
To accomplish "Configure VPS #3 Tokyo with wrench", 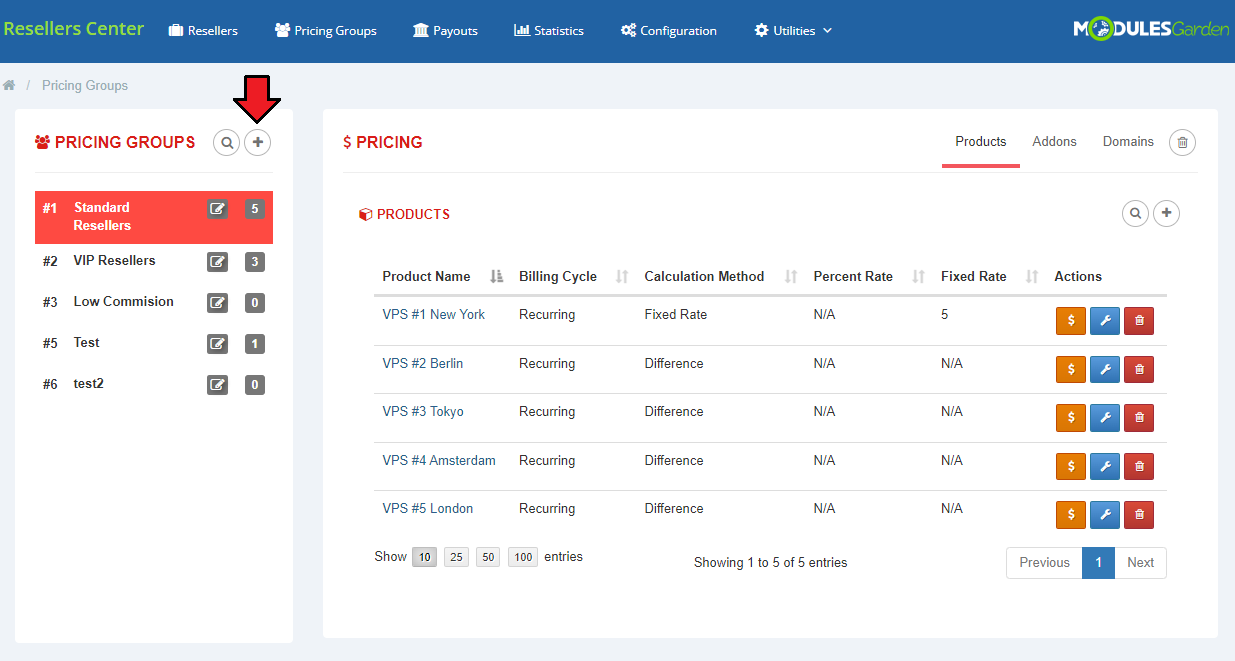I will [1105, 418].
